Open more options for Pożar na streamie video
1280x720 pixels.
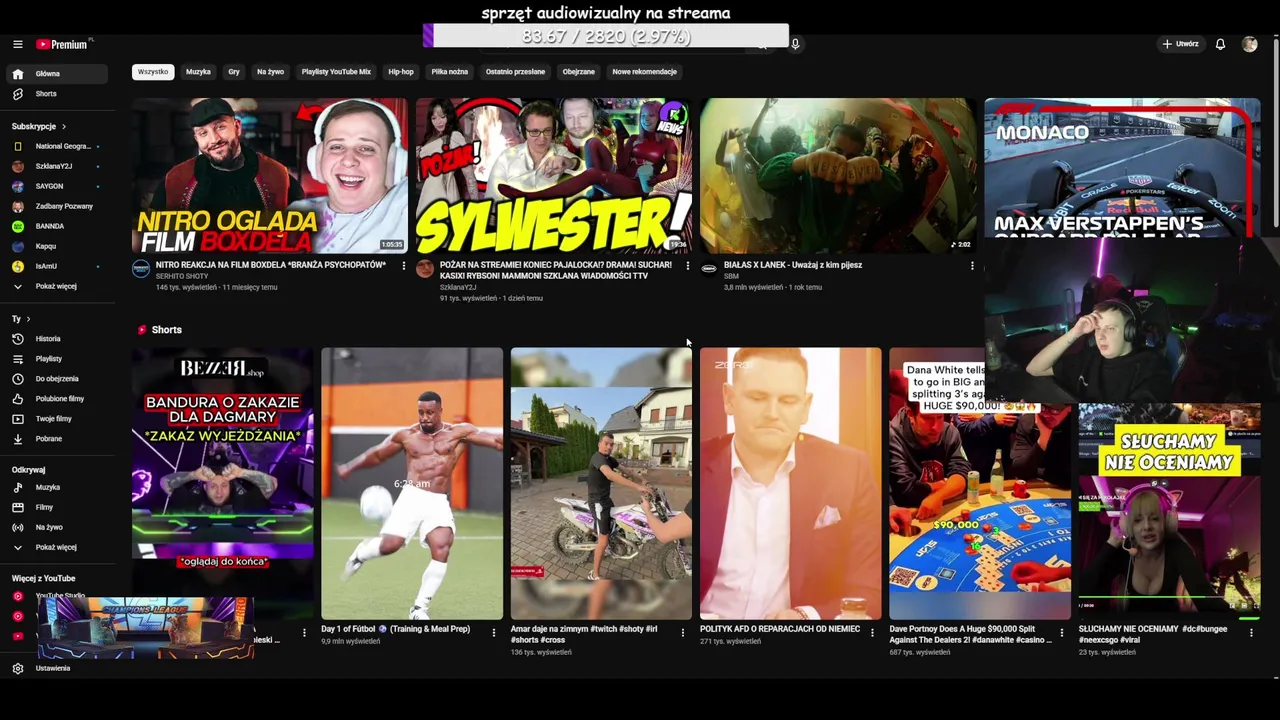coord(687,266)
